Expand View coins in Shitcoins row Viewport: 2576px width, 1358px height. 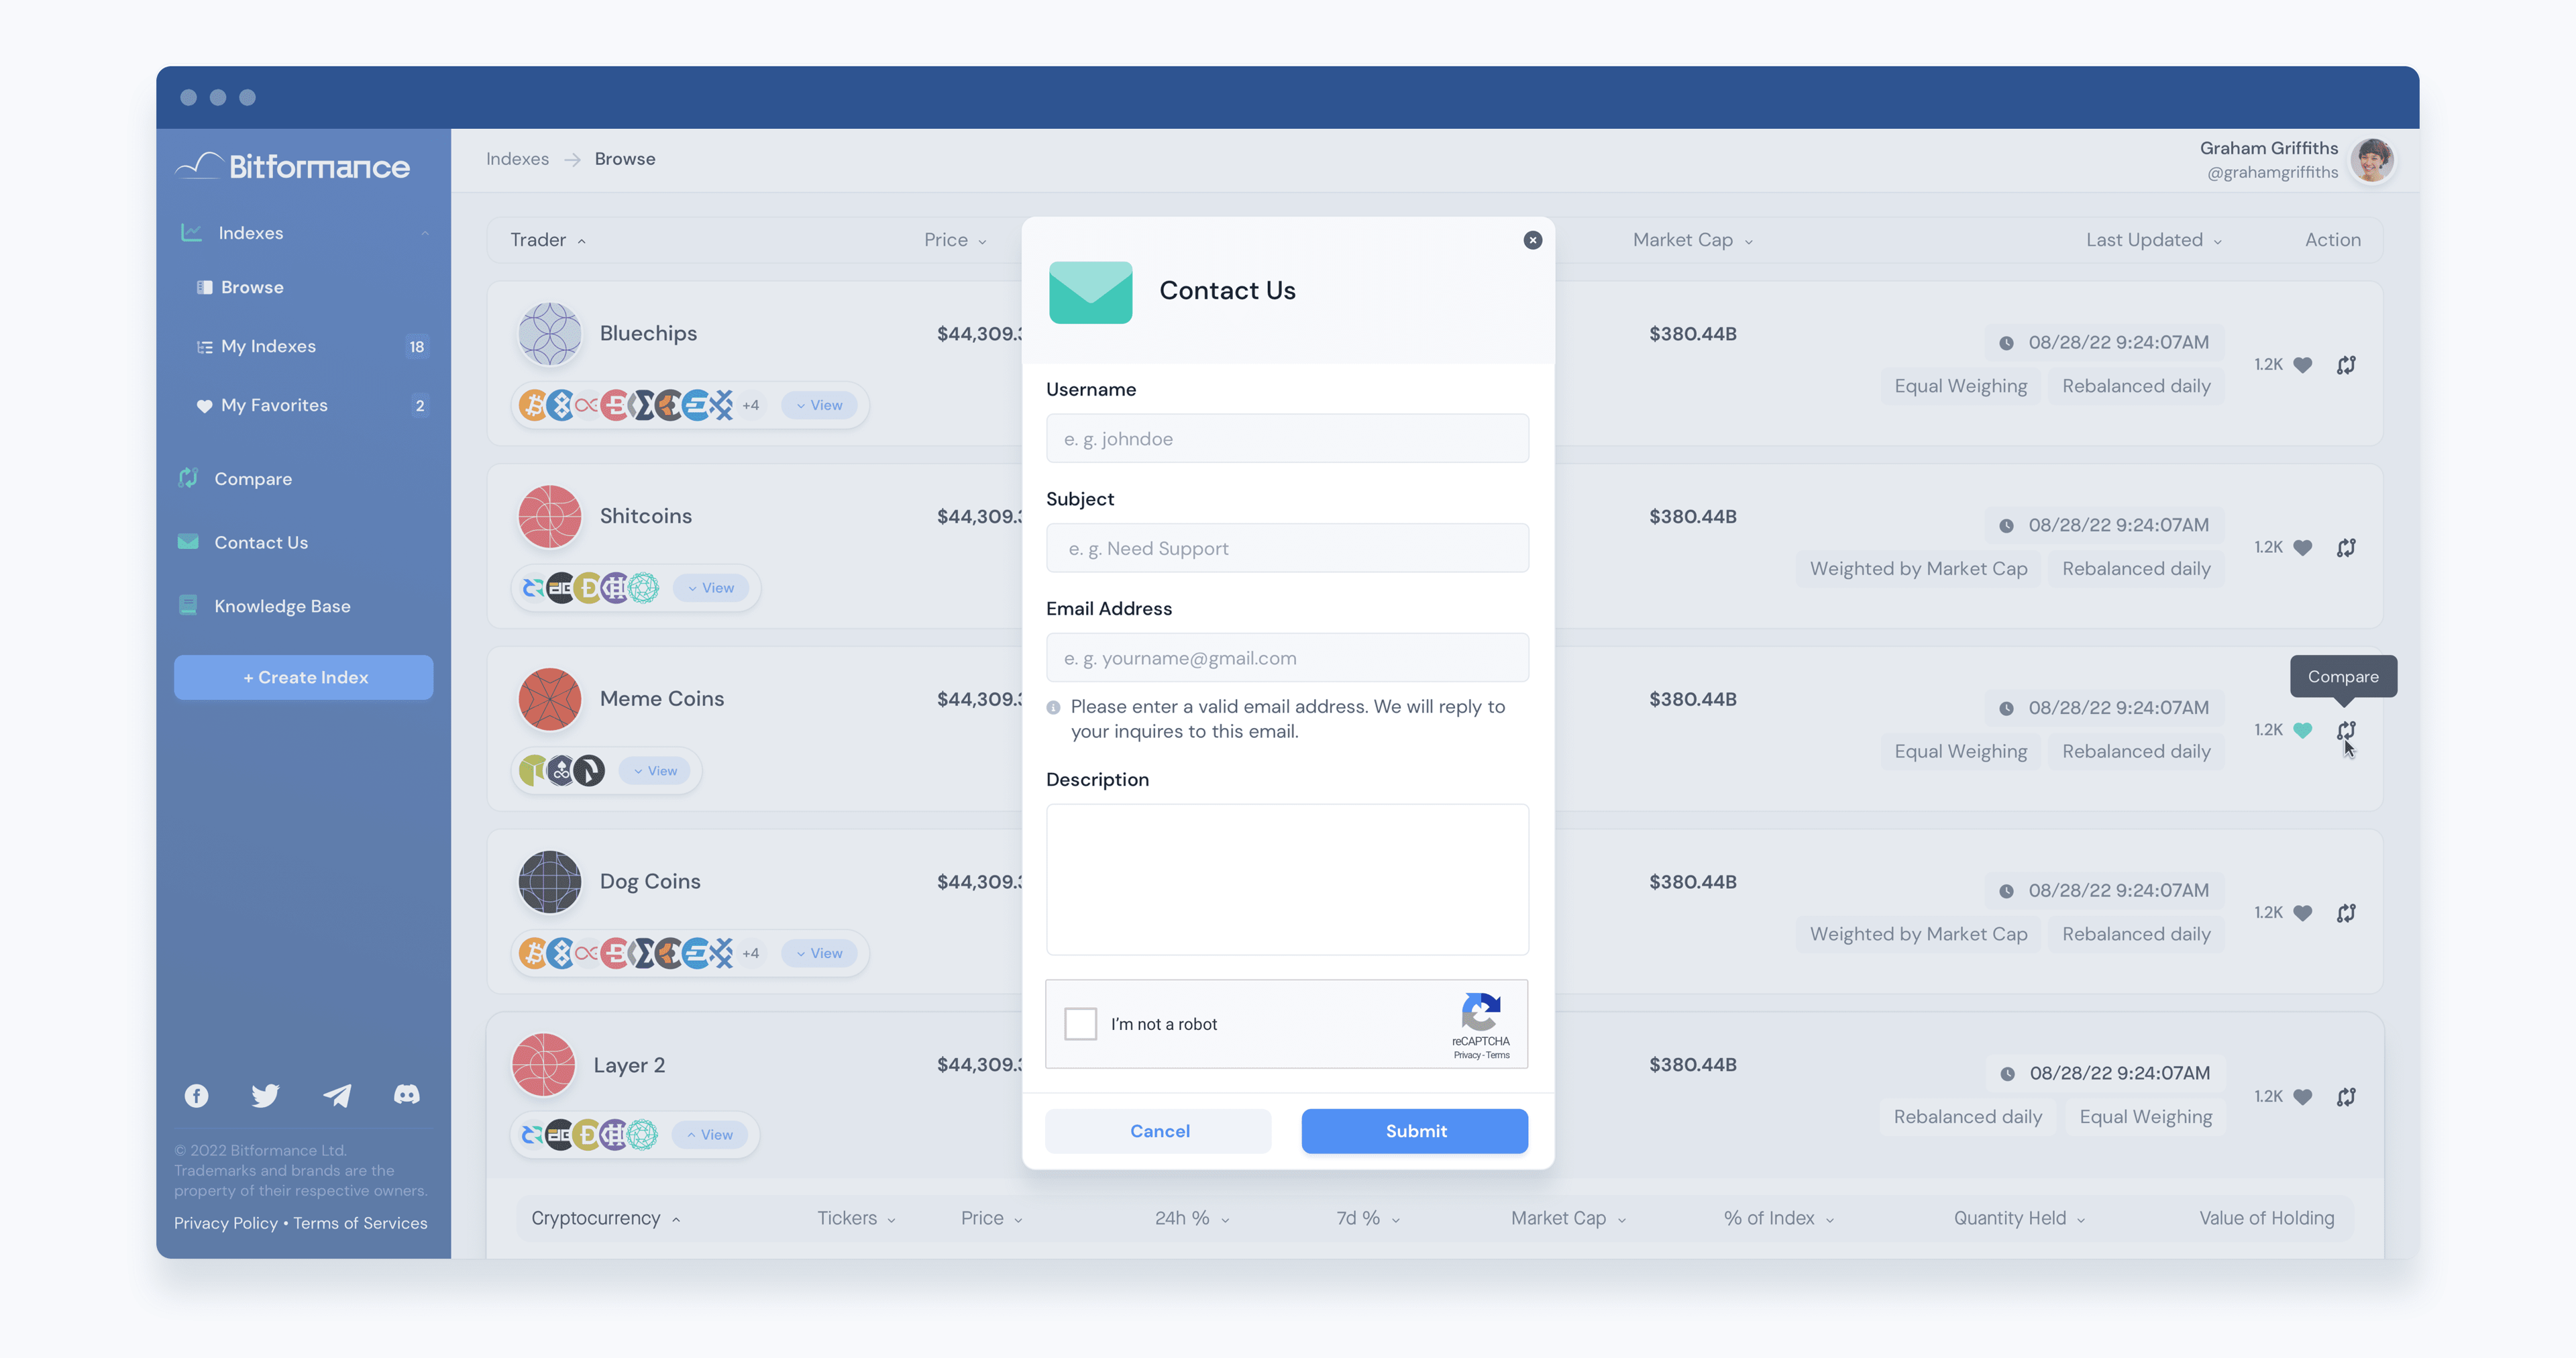pos(711,588)
